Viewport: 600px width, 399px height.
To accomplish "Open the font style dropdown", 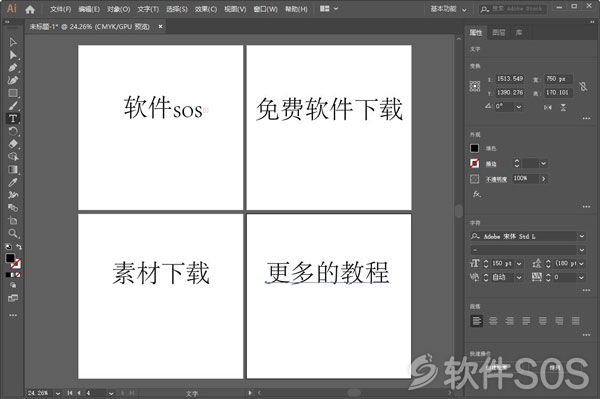I will [x=582, y=250].
